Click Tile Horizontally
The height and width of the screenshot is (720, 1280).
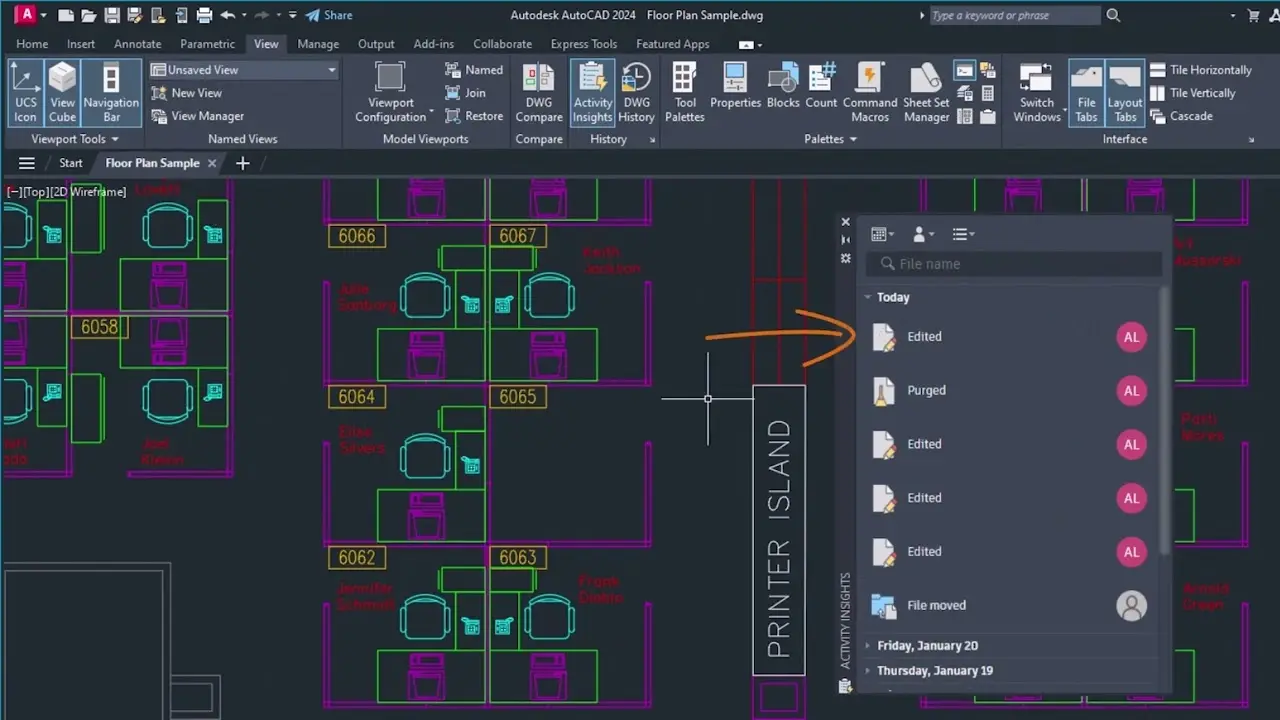(x=1201, y=70)
